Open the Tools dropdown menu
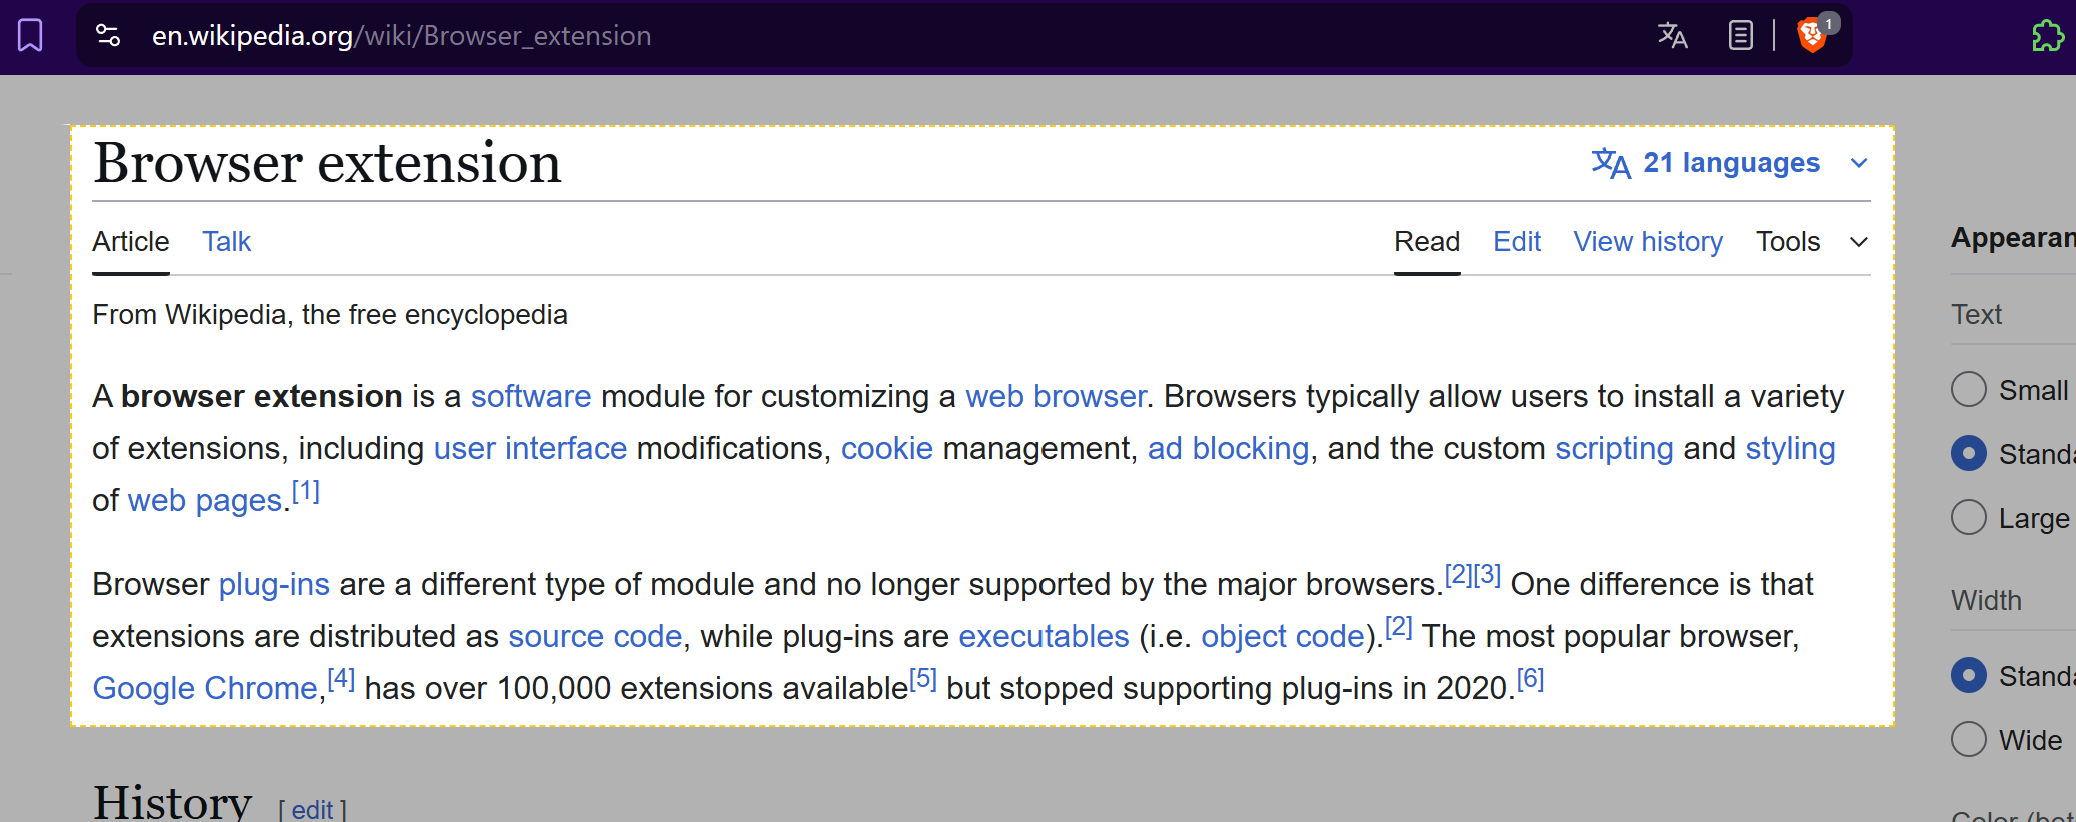The height and width of the screenshot is (822, 2076). tap(1810, 242)
